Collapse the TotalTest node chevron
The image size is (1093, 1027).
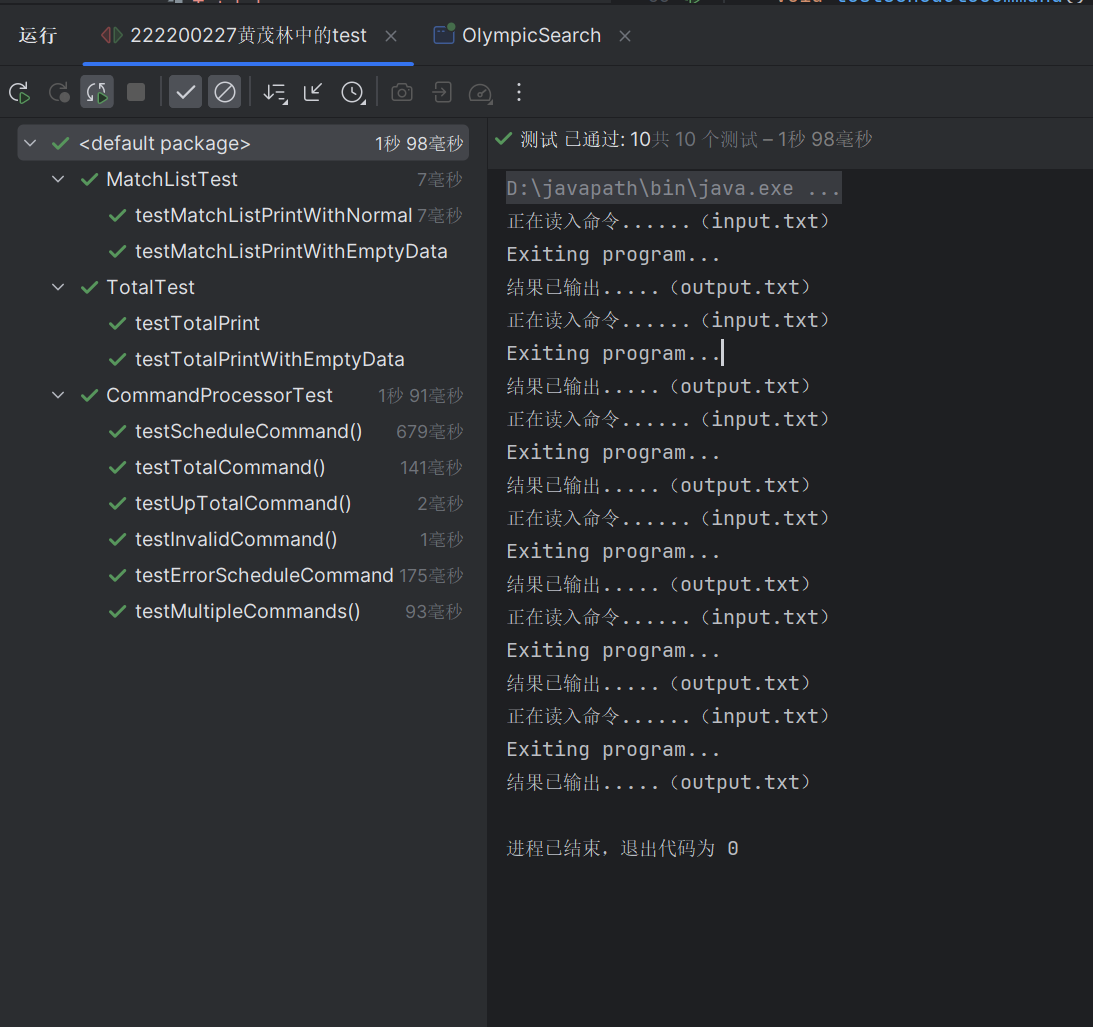59,287
